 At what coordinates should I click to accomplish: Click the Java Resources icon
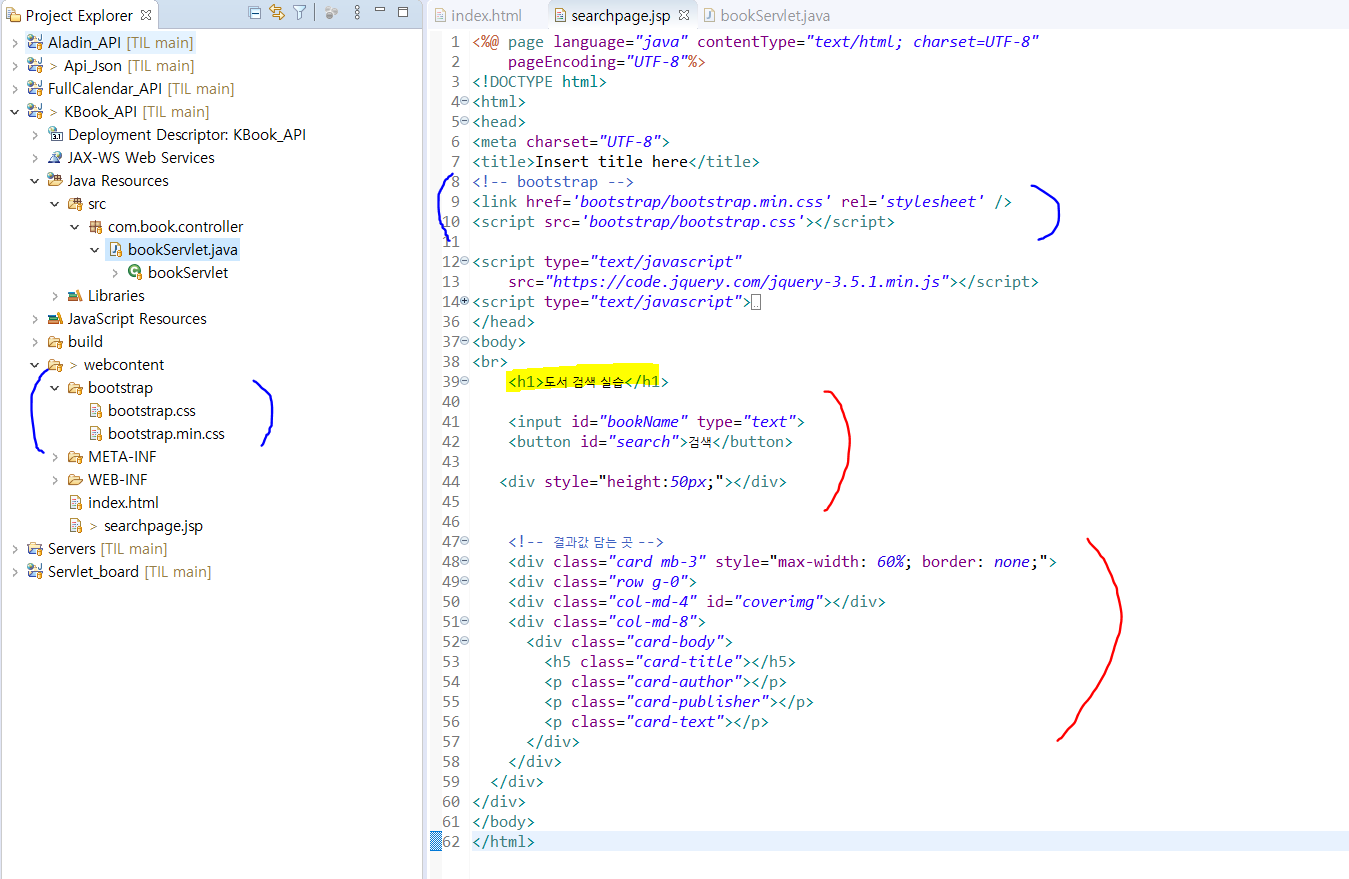pyautogui.click(x=55, y=181)
